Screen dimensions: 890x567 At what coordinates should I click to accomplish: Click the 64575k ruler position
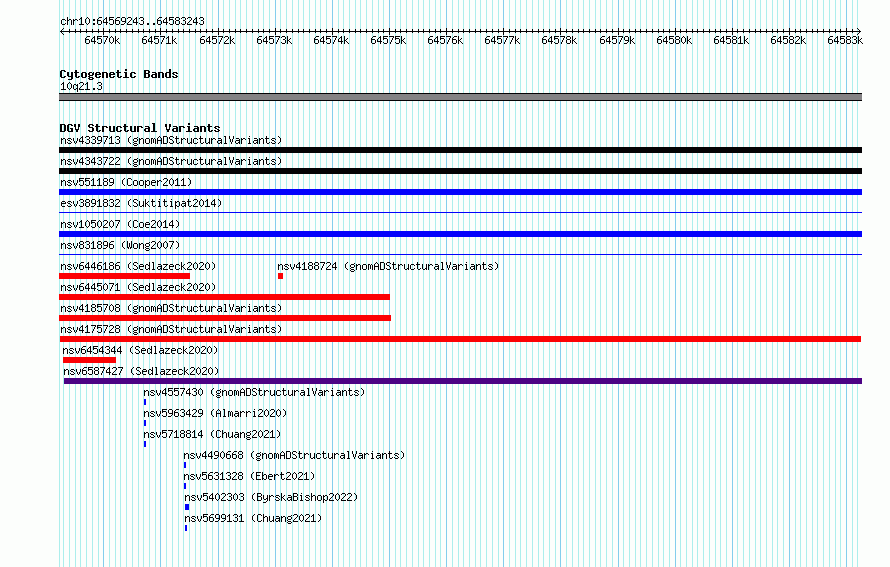coord(388,40)
